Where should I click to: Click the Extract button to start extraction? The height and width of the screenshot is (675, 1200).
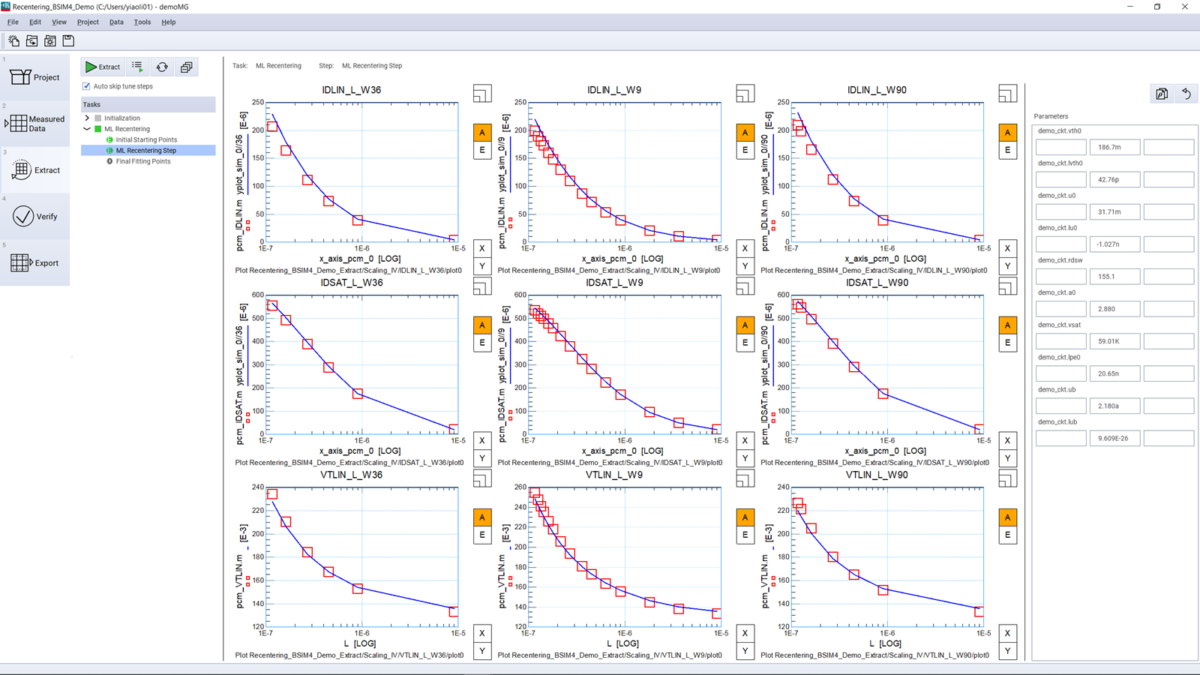tap(102, 66)
